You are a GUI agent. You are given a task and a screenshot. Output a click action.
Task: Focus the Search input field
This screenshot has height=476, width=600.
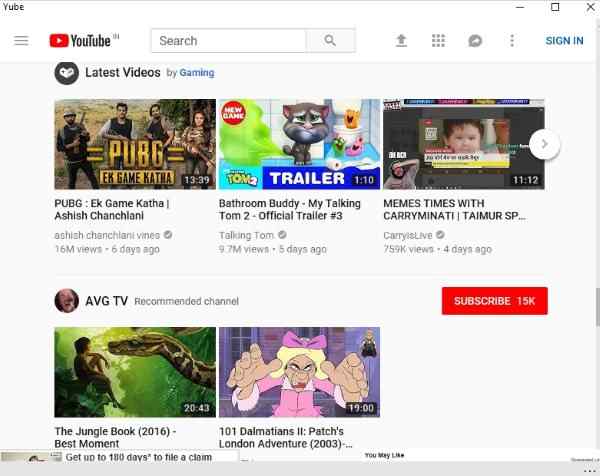click(228, 41)
